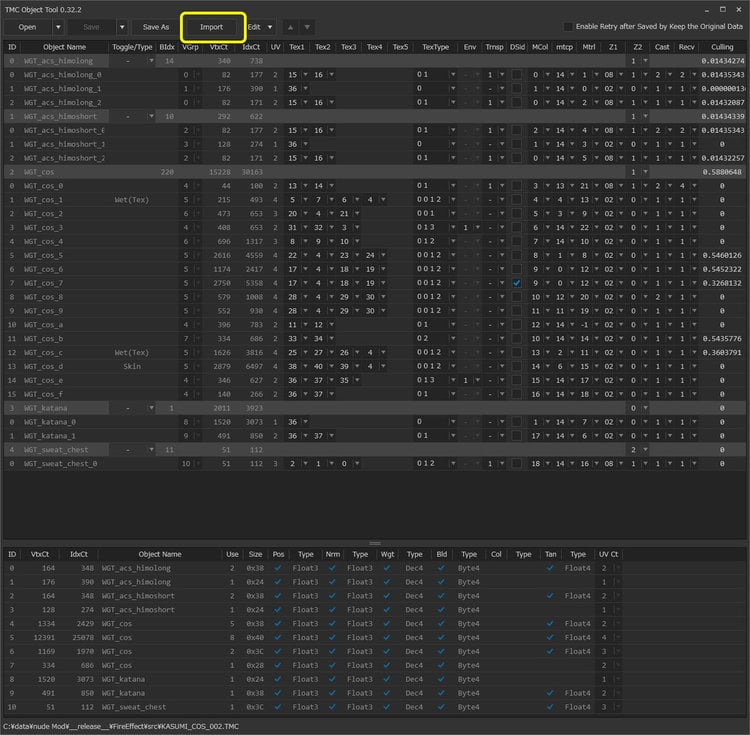The width and height of the screenshot is (750, 735).
Task: Click culling value 0.5880648 on WGT_cos row
Action: (x=722, y=172)
